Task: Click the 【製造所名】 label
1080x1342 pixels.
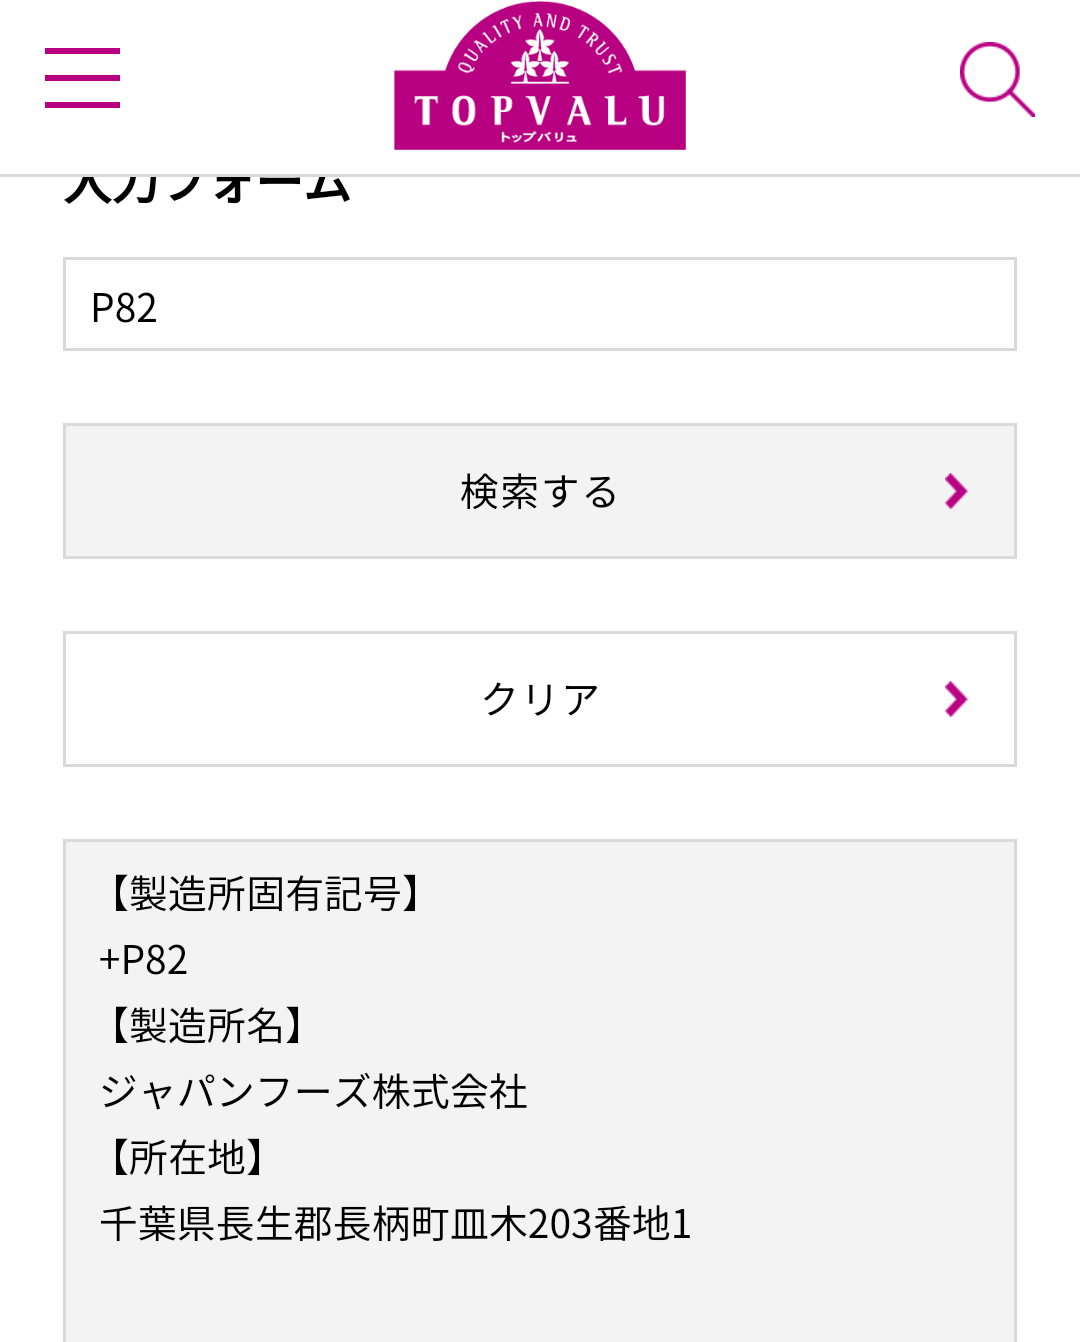Action: pyautogui.click(x=206, y=1026)
